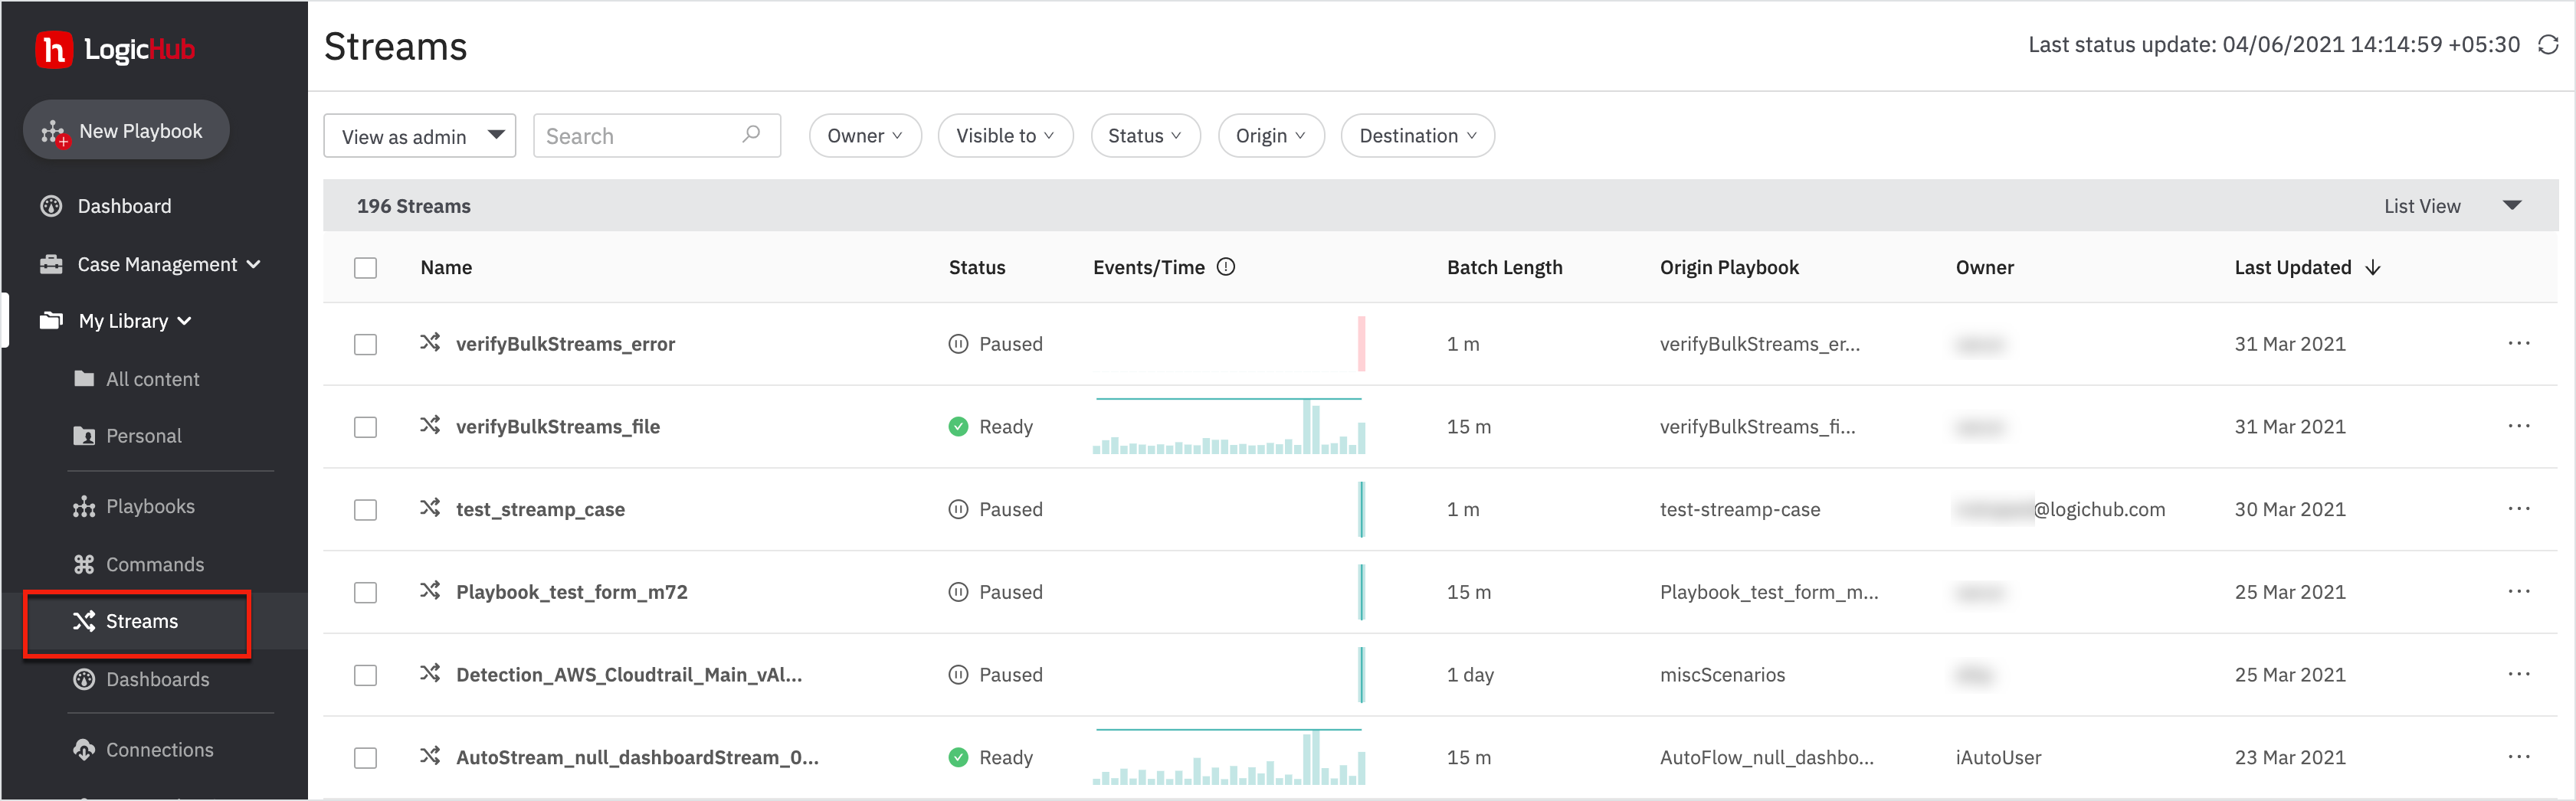2576x801 pixels.
Task: Click the paused status icon for test_streamp_case
Action: pos(958,509)
